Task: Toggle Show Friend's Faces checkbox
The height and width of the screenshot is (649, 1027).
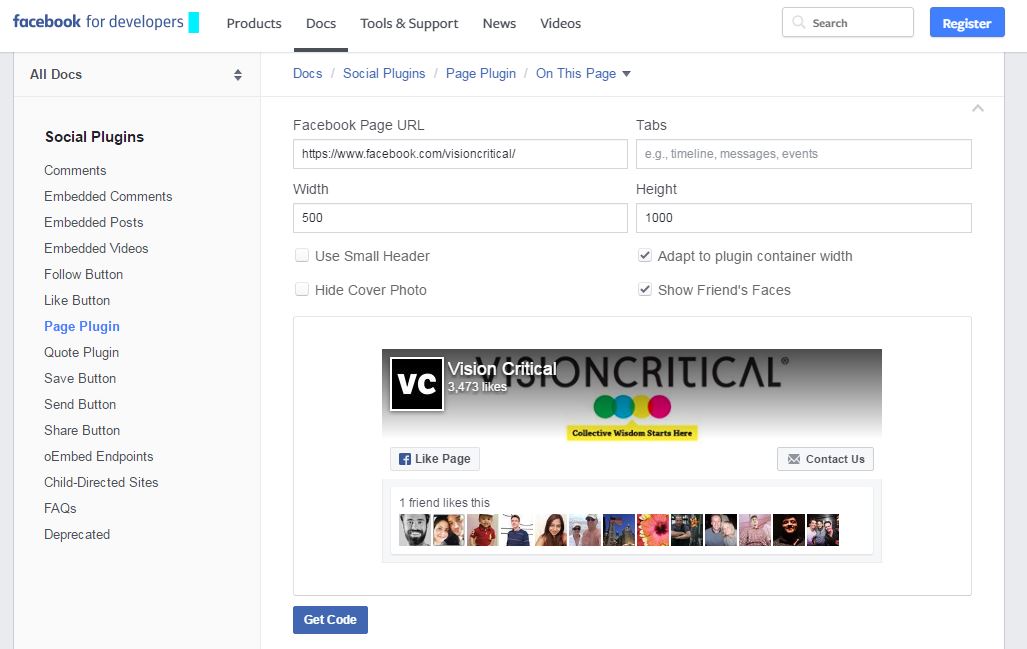Action: click(645, 289)
